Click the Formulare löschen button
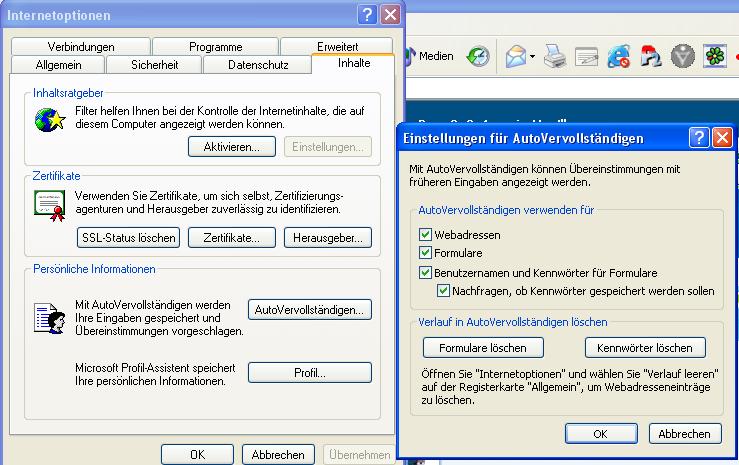This screenshot has height=465, width=739. click(x=483, y=348)
